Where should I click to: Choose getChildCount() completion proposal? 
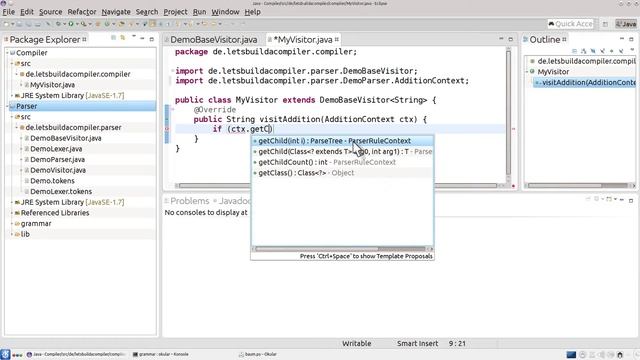[x=342, y=162]
